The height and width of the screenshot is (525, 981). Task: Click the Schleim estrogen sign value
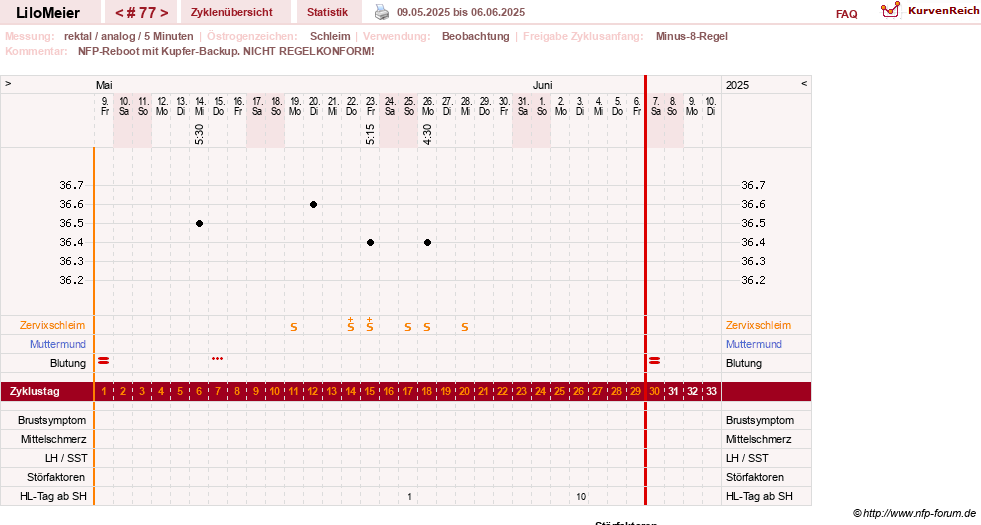tap(330, 36)
